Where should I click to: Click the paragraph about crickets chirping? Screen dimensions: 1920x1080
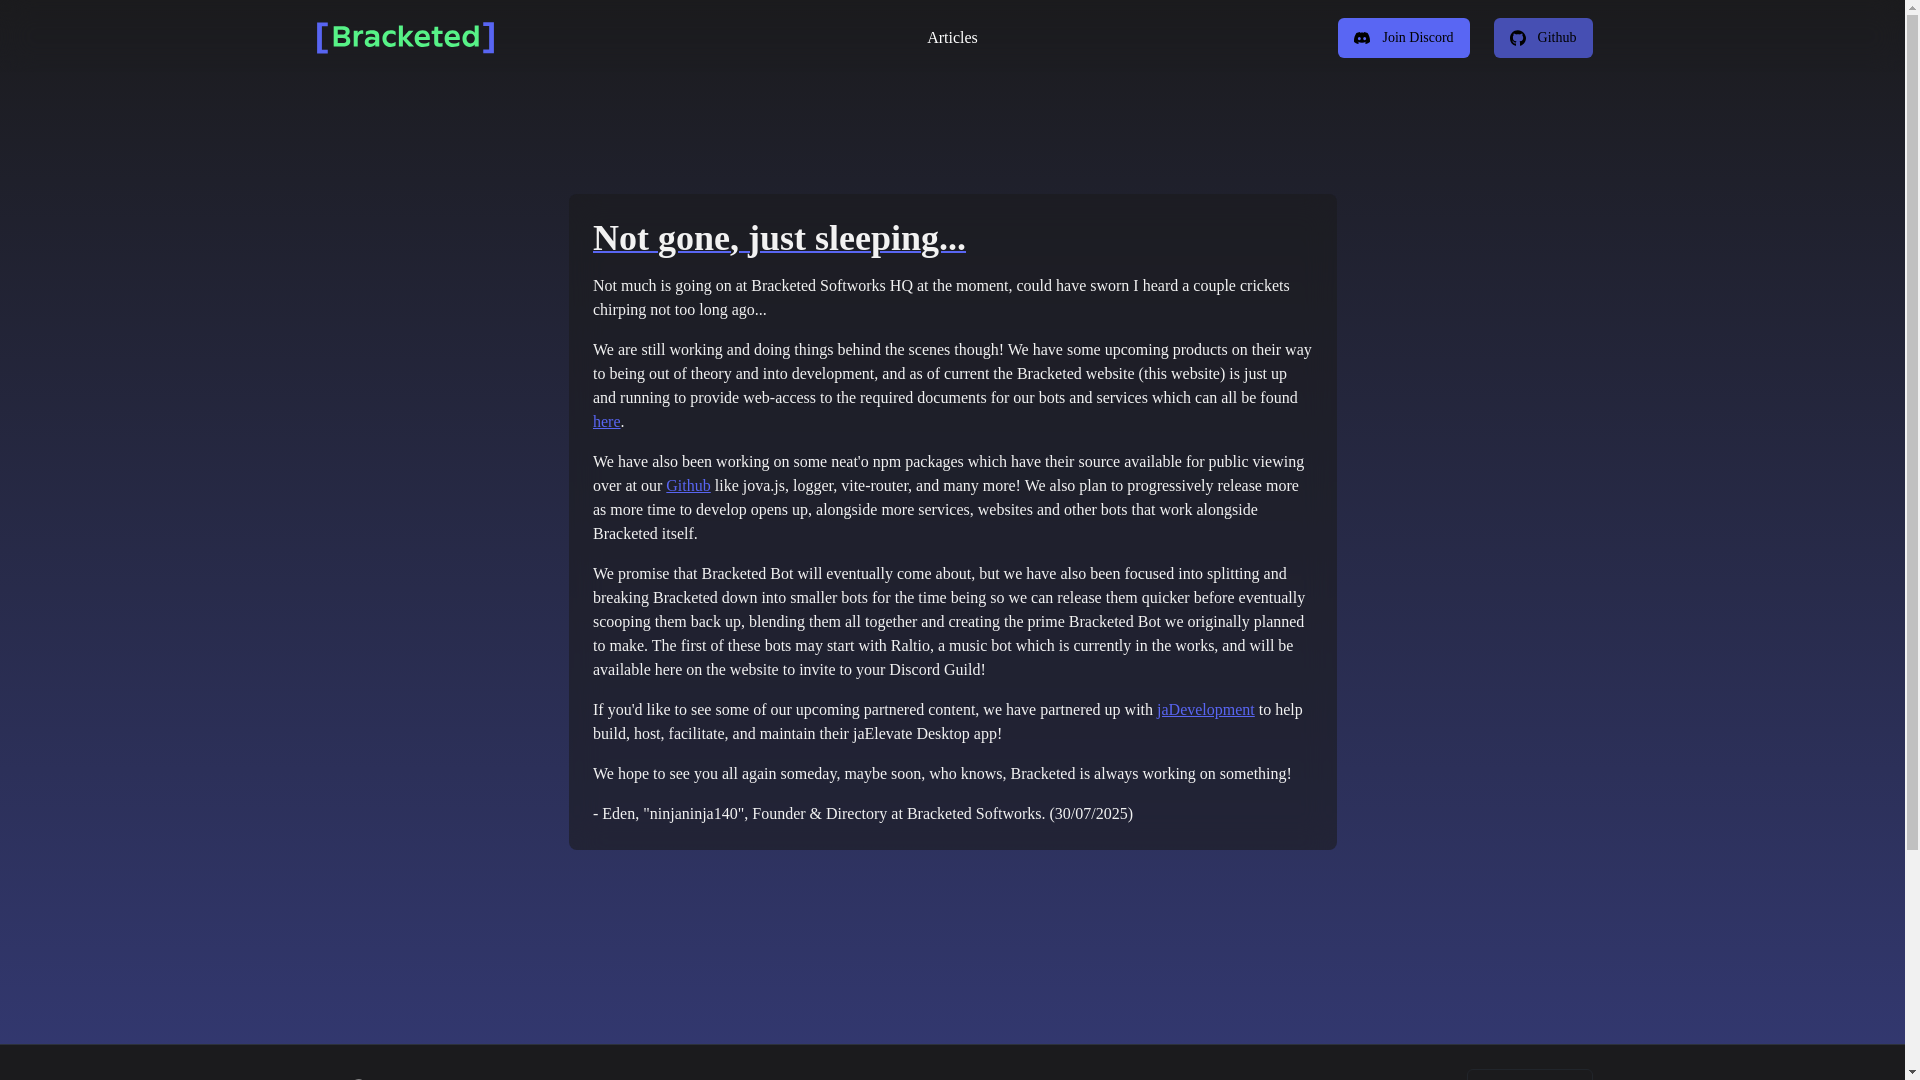pos(952,298)
